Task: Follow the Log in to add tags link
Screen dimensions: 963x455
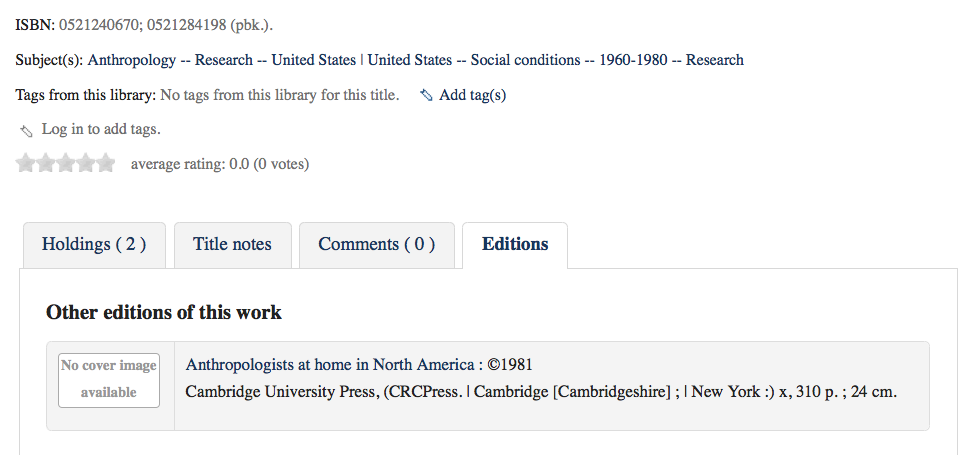Action: (x=101, y=129)
